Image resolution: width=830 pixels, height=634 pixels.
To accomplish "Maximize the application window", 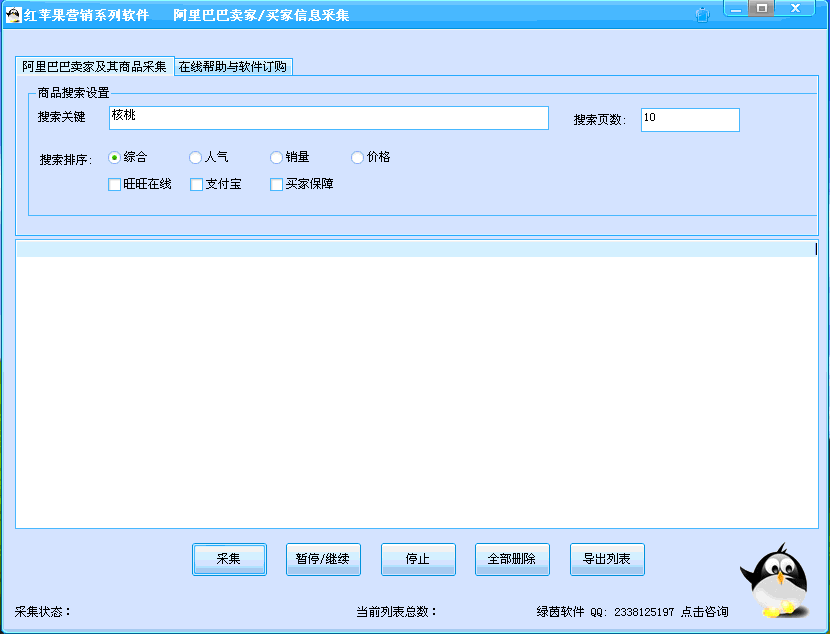I will click(x=762, y=8).
